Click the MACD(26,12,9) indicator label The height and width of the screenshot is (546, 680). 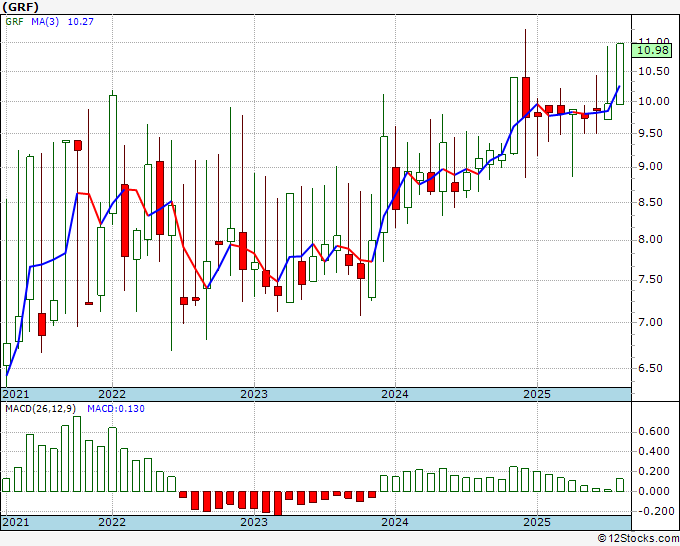[x=41, y=409]
